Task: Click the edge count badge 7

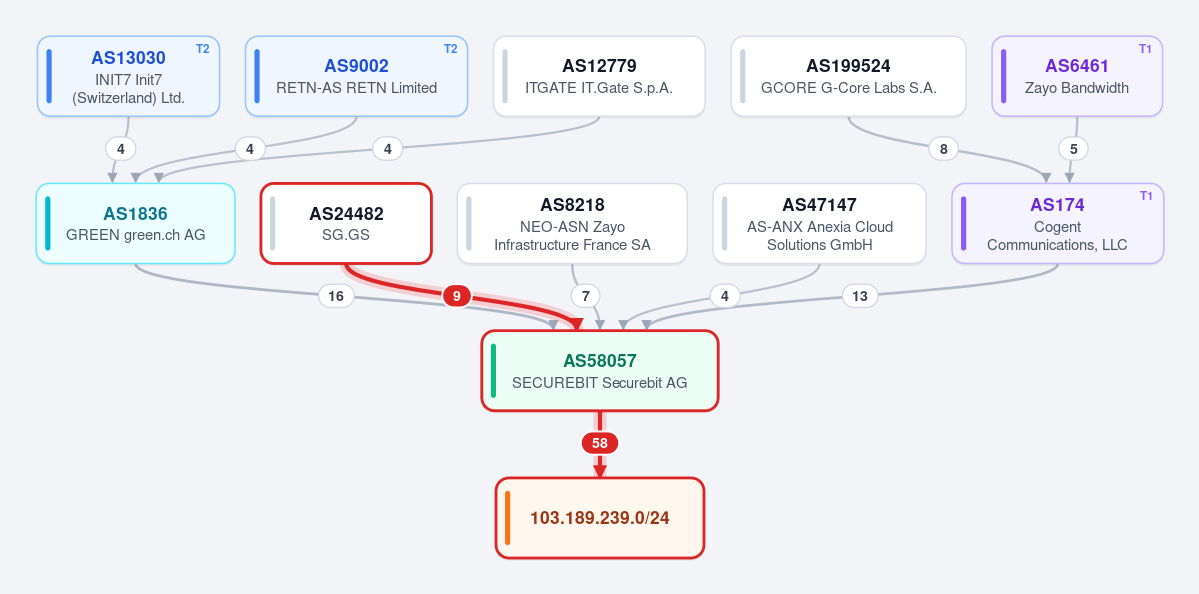Action: pyautogui.click(x=585, y=296)
